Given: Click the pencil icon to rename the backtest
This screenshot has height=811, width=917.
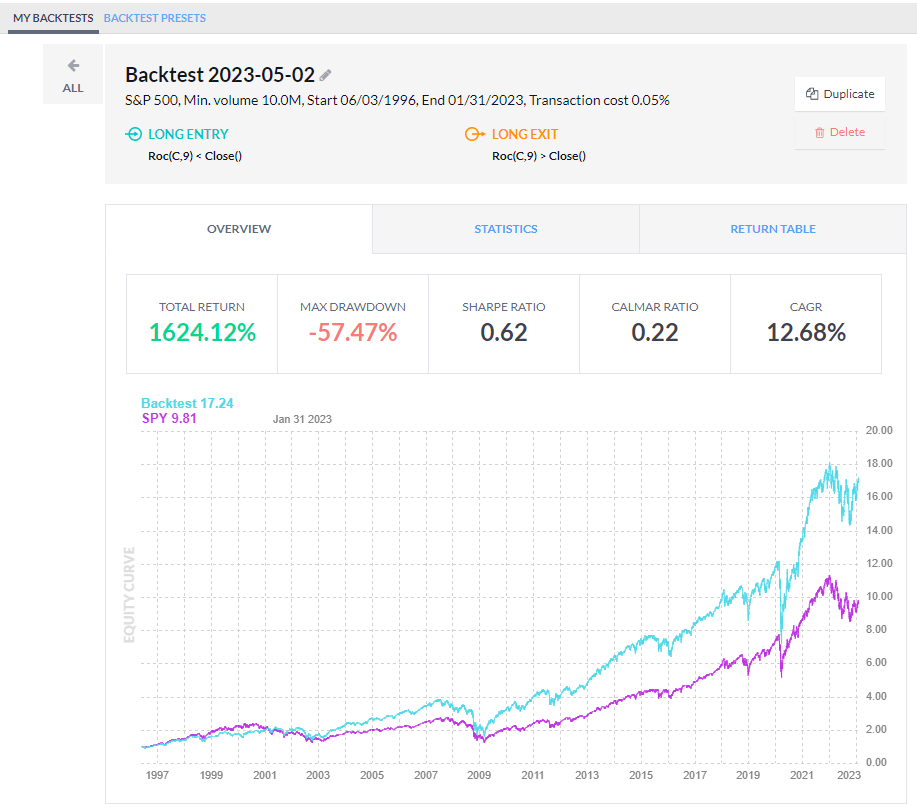Looking at the screenshot, I should coord(325,75).
